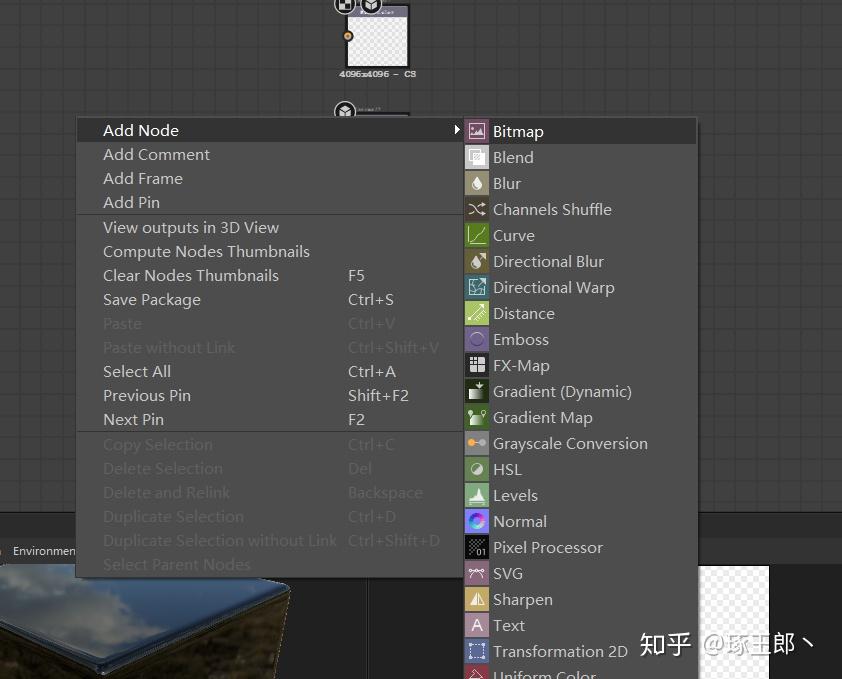
Task: Select Levels node label
Action: tap(516, 496)
